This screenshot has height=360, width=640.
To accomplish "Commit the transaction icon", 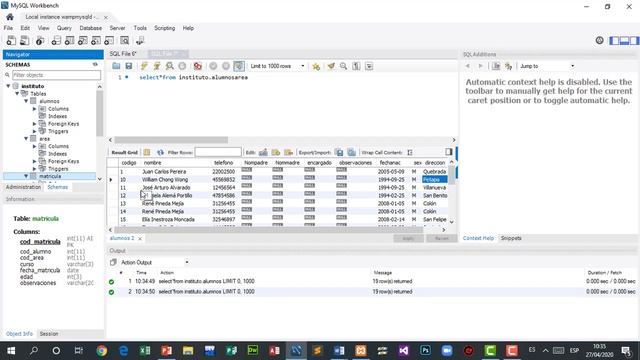I will tap(213, 66).
